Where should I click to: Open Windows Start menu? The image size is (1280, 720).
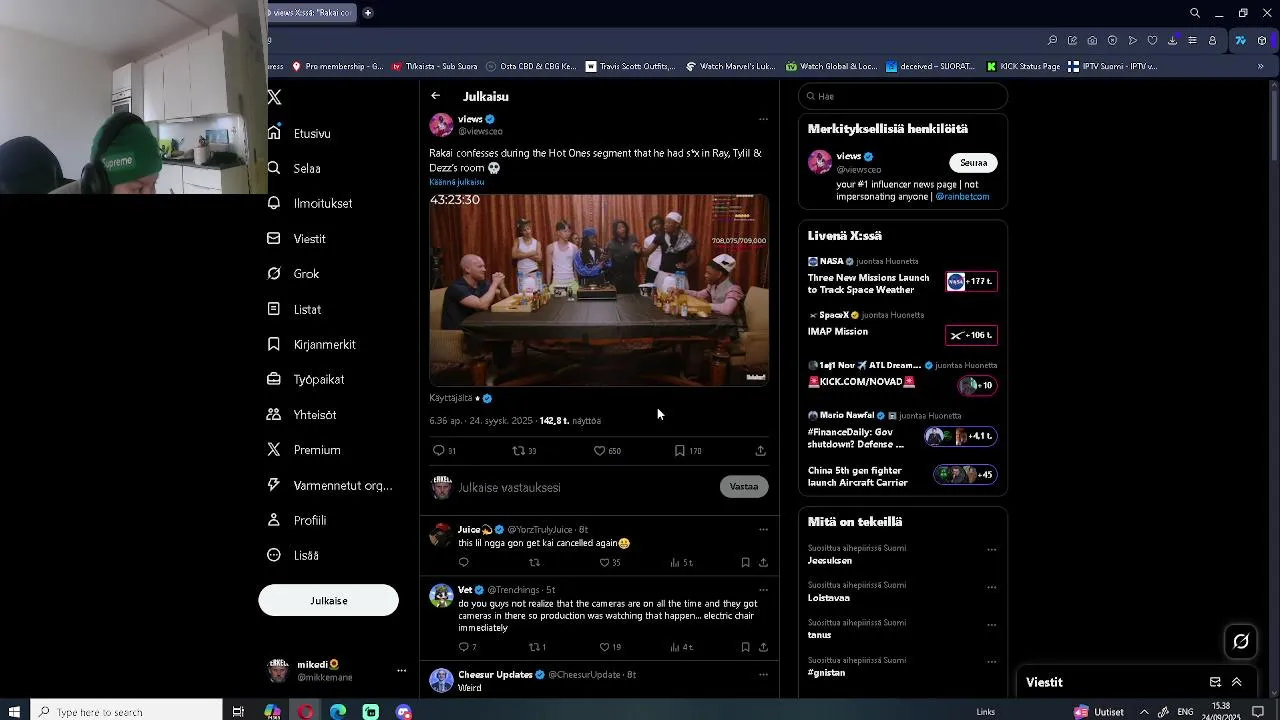tap(14, 712)
